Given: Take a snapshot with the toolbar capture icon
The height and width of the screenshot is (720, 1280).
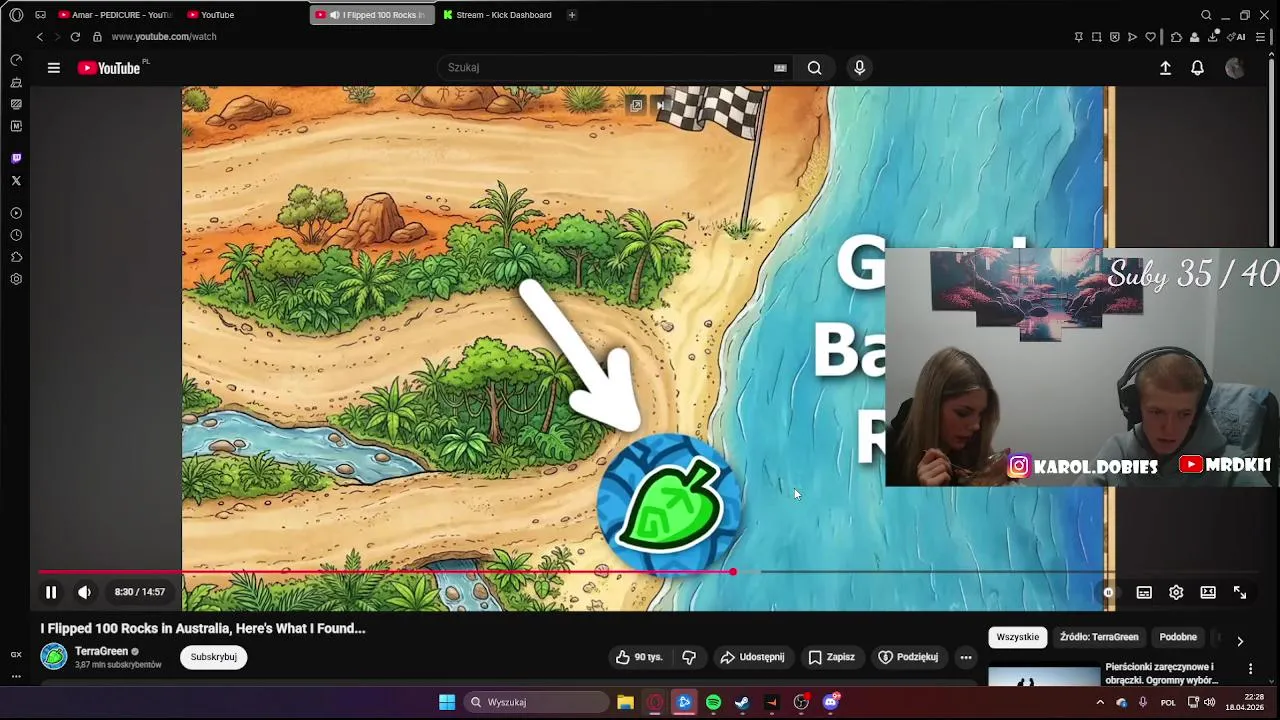Looking at the screenshot, I should click(1096, 37).
